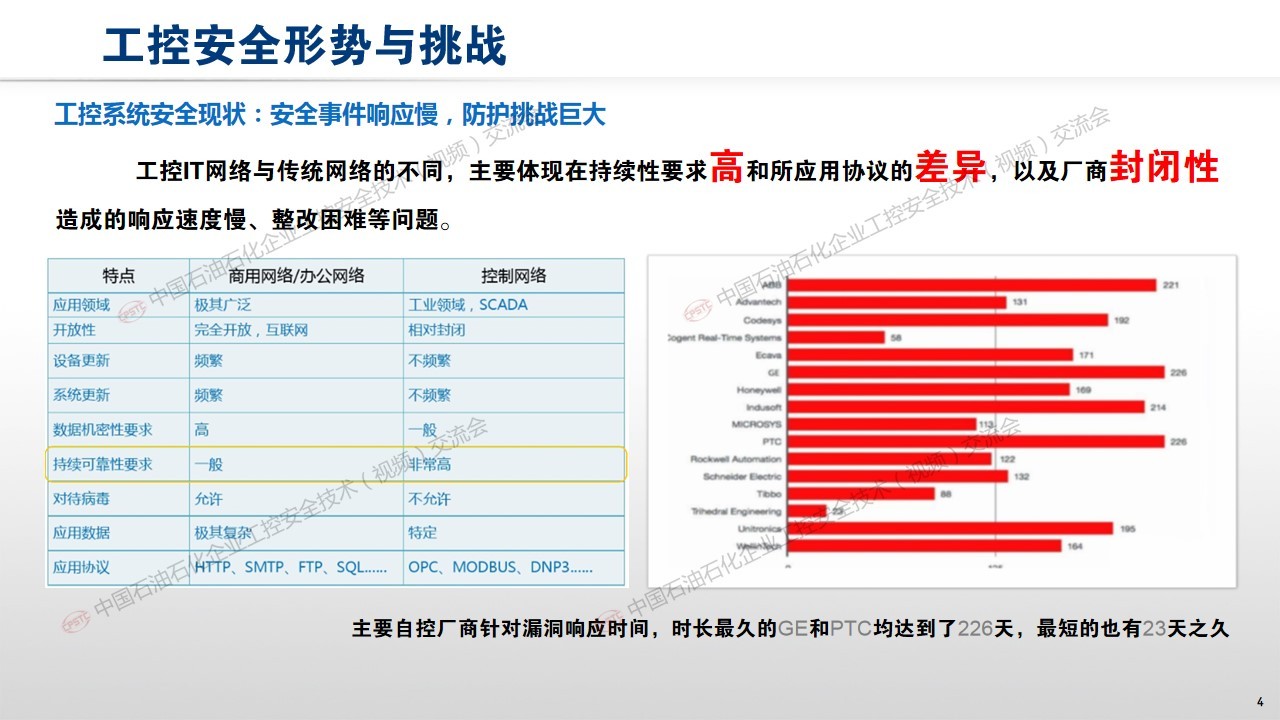Click the cell 工业领域，SCADA
This screenshot has width=1280, height=720.
coord(467,304)
